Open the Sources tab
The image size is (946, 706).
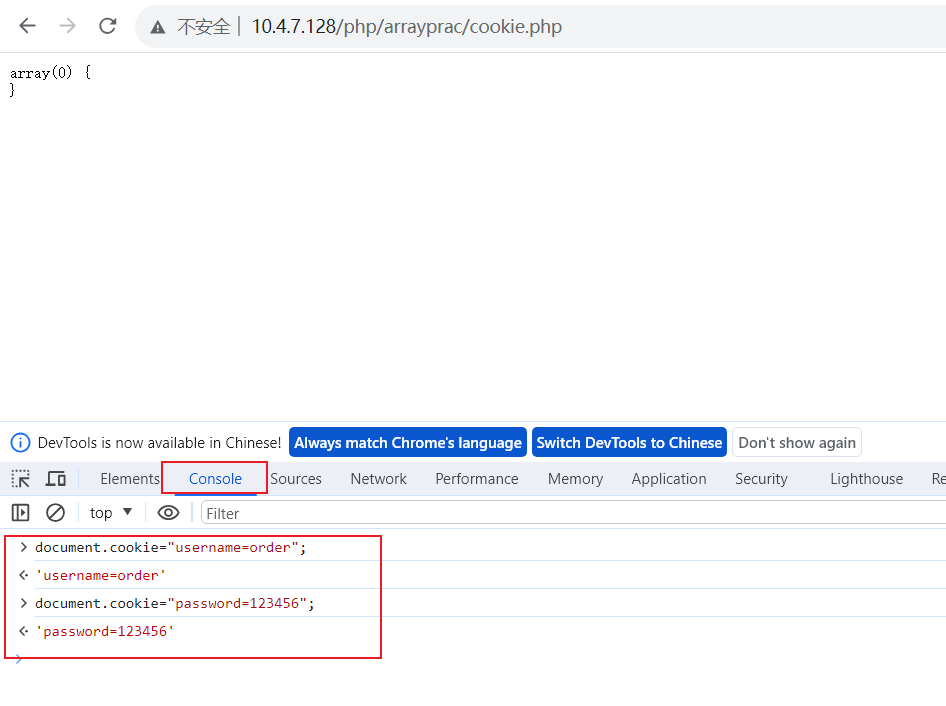click(x=296, y=479)
